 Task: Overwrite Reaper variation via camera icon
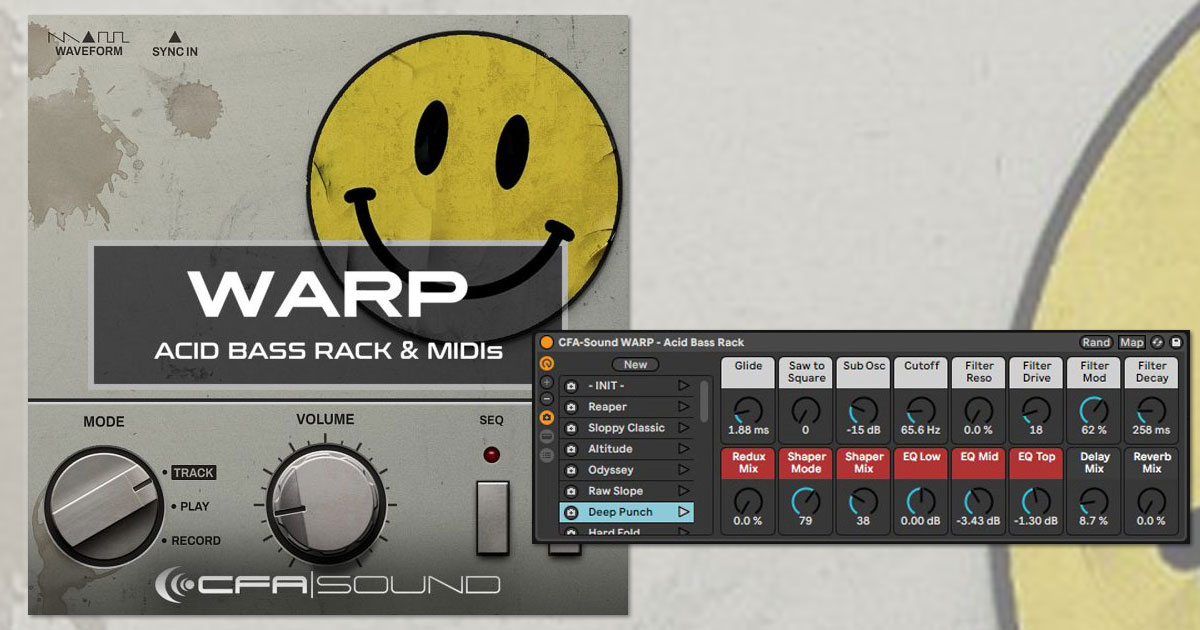pyautogui.click(x=571, y=407)
